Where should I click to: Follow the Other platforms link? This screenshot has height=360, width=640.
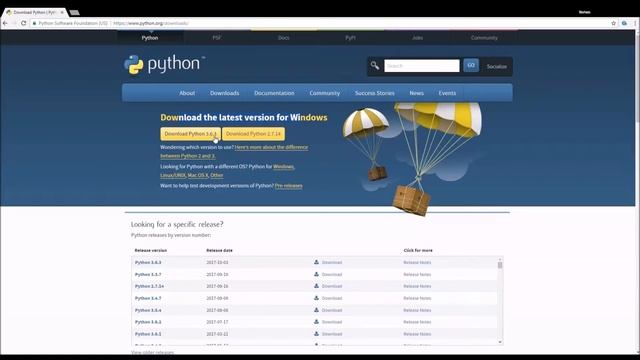tap(217, 175)
